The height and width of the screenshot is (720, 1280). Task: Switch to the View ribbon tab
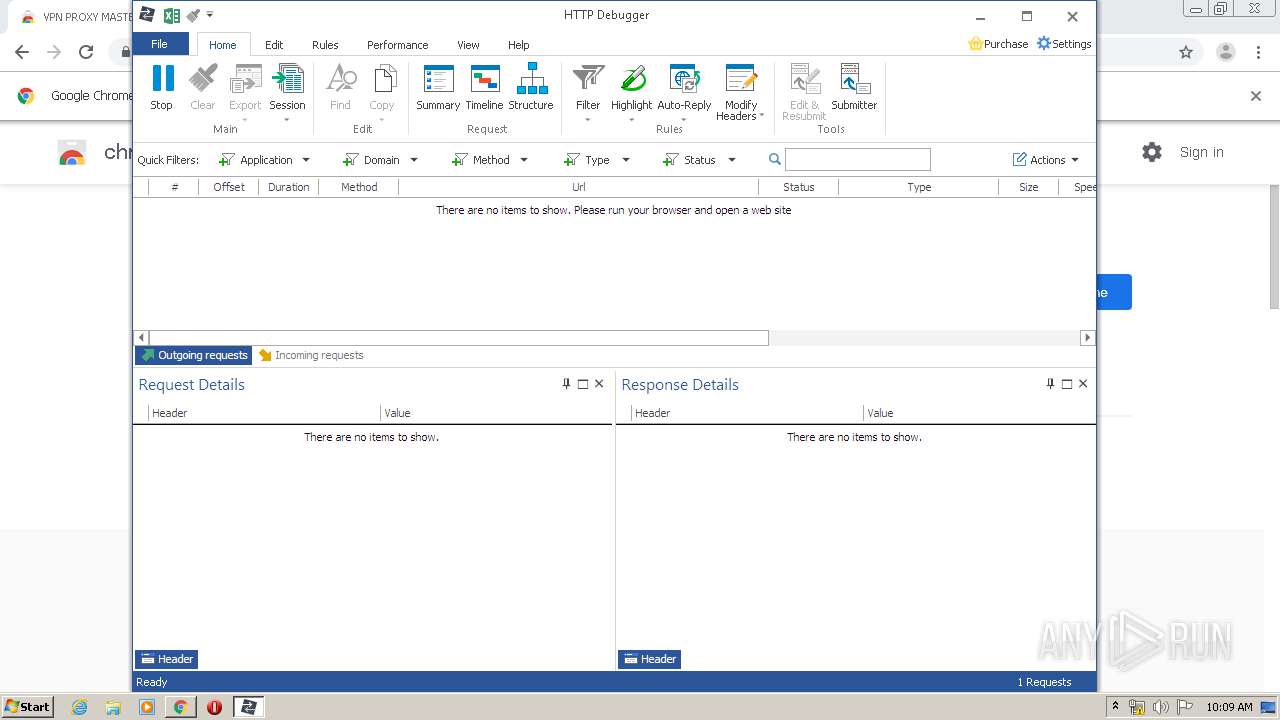pos(468,45)
